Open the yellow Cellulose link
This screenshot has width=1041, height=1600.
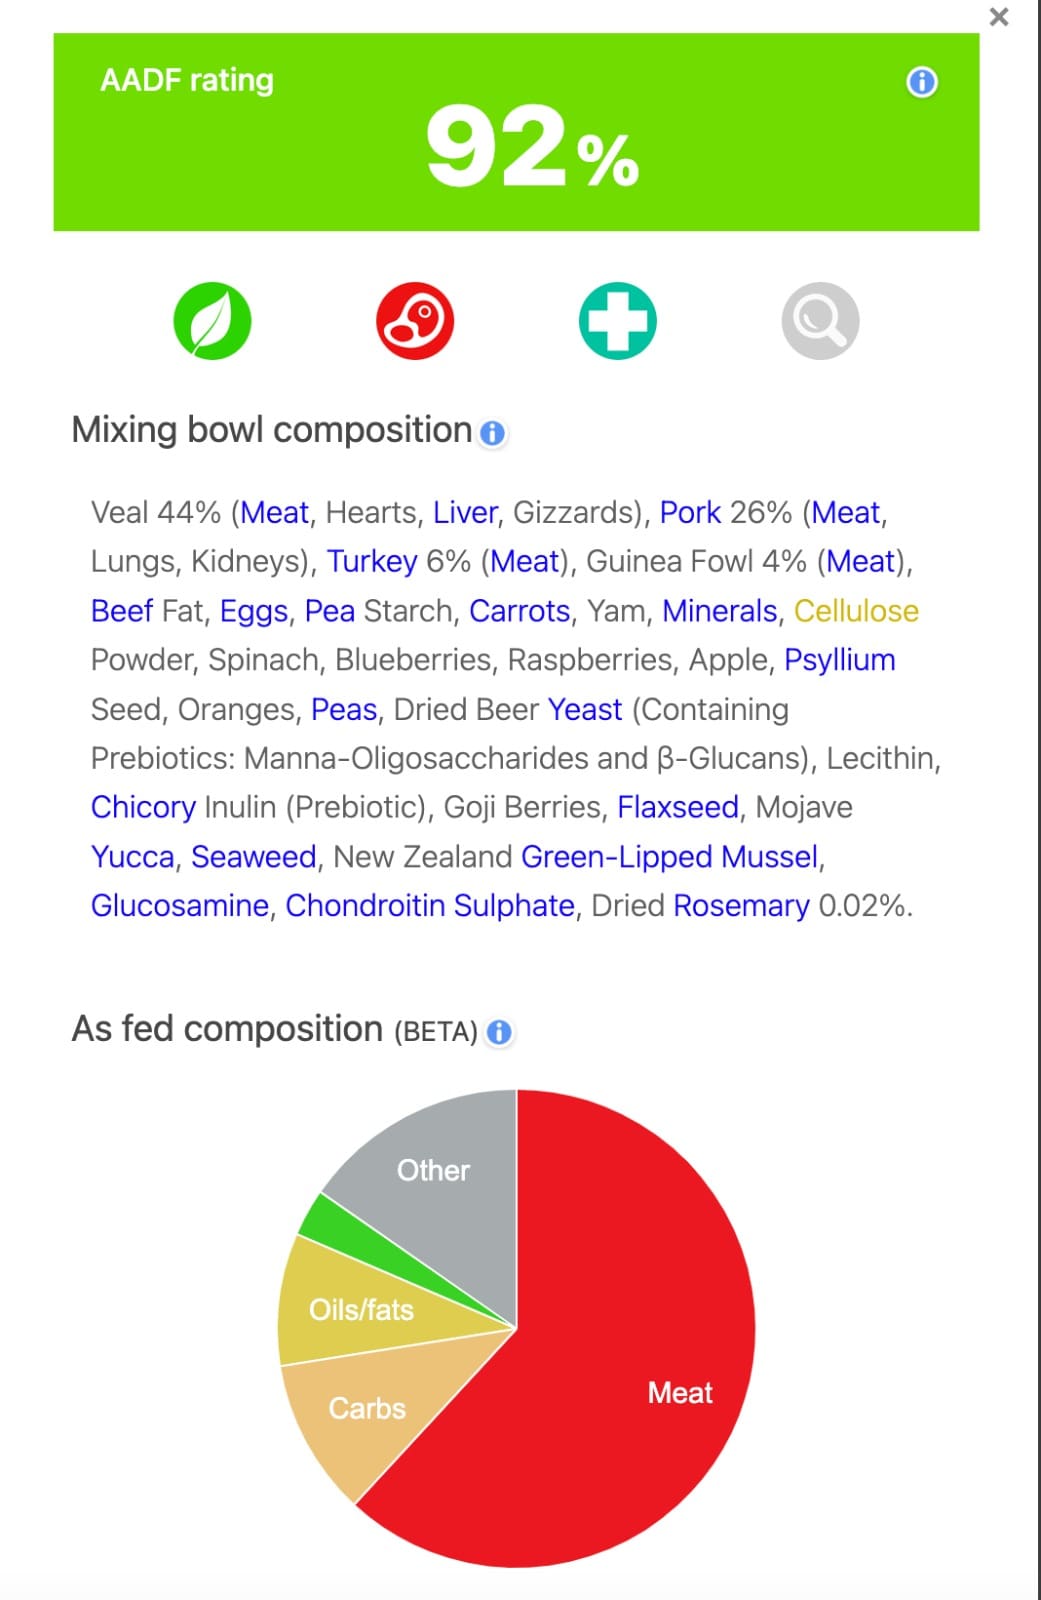pyautogui.click(x=856, y=610)
